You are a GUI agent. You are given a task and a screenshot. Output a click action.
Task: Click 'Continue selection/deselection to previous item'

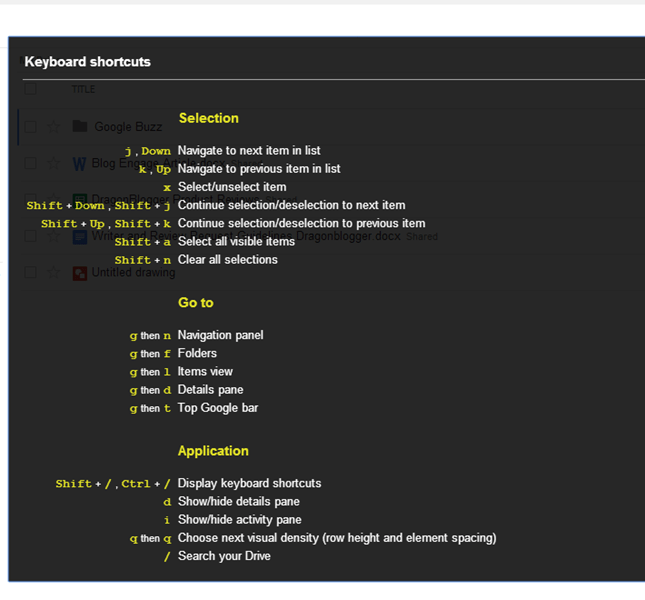302,223
